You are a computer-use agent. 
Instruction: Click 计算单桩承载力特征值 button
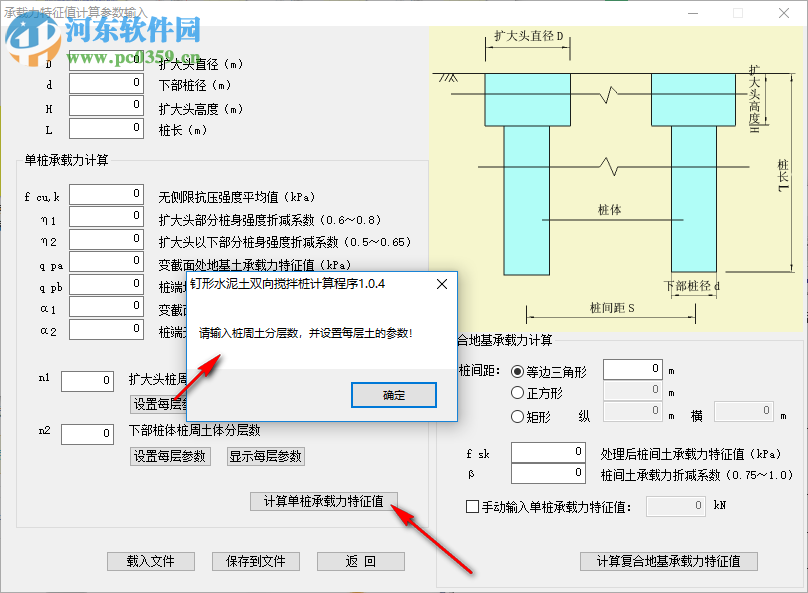(322, 501)
